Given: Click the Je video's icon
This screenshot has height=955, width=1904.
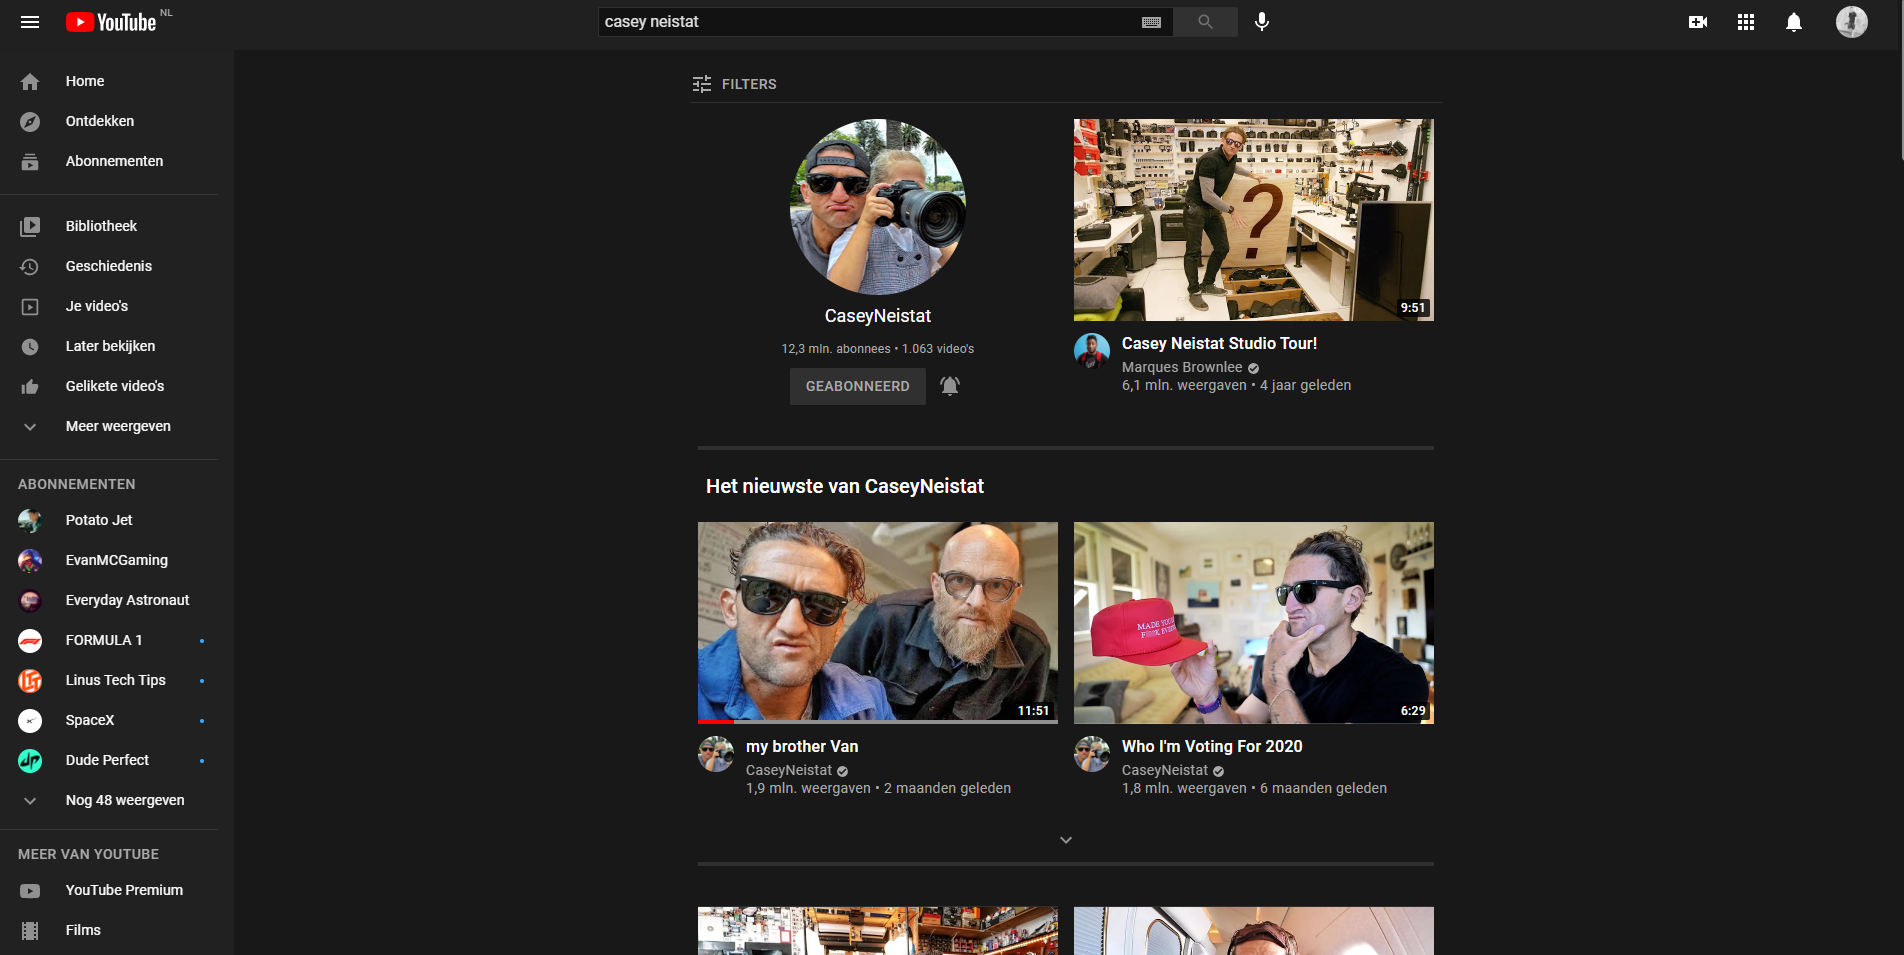Looking at the screenshot, I should 30,306.
